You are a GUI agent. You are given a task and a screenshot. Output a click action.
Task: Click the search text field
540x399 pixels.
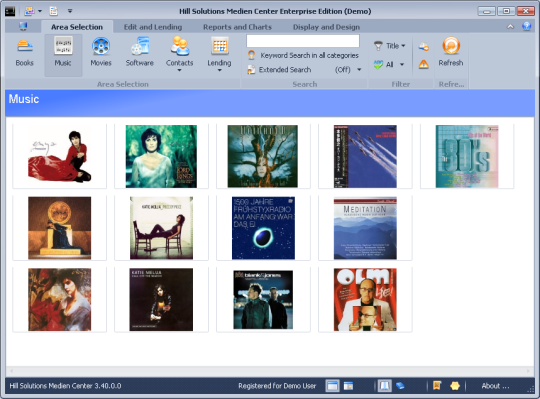[303, 41]
